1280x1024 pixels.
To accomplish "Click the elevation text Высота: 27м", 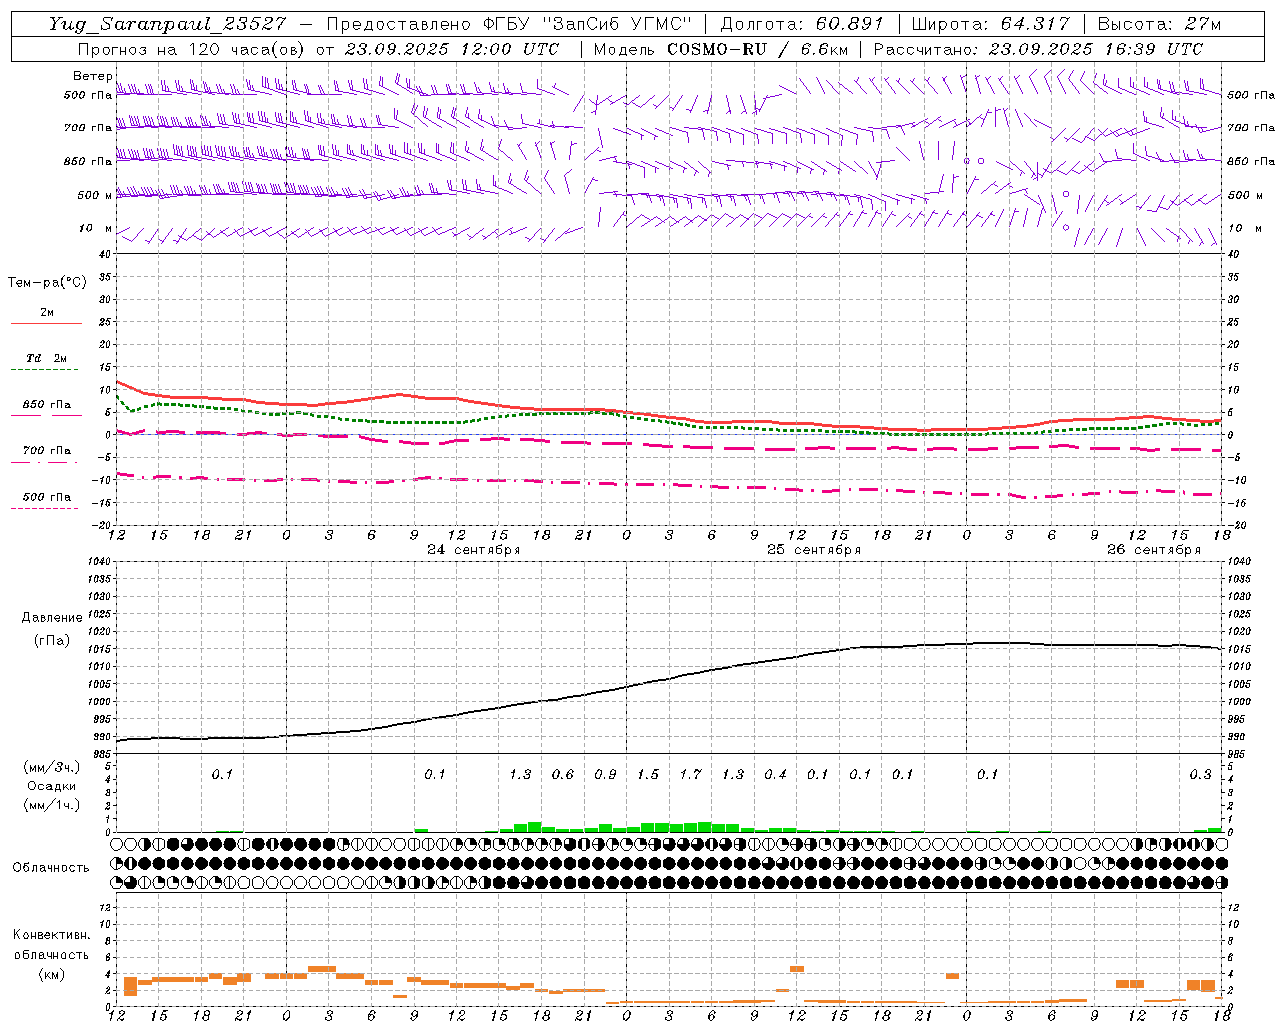I will pyautogui.click(x=1159, y=24).
